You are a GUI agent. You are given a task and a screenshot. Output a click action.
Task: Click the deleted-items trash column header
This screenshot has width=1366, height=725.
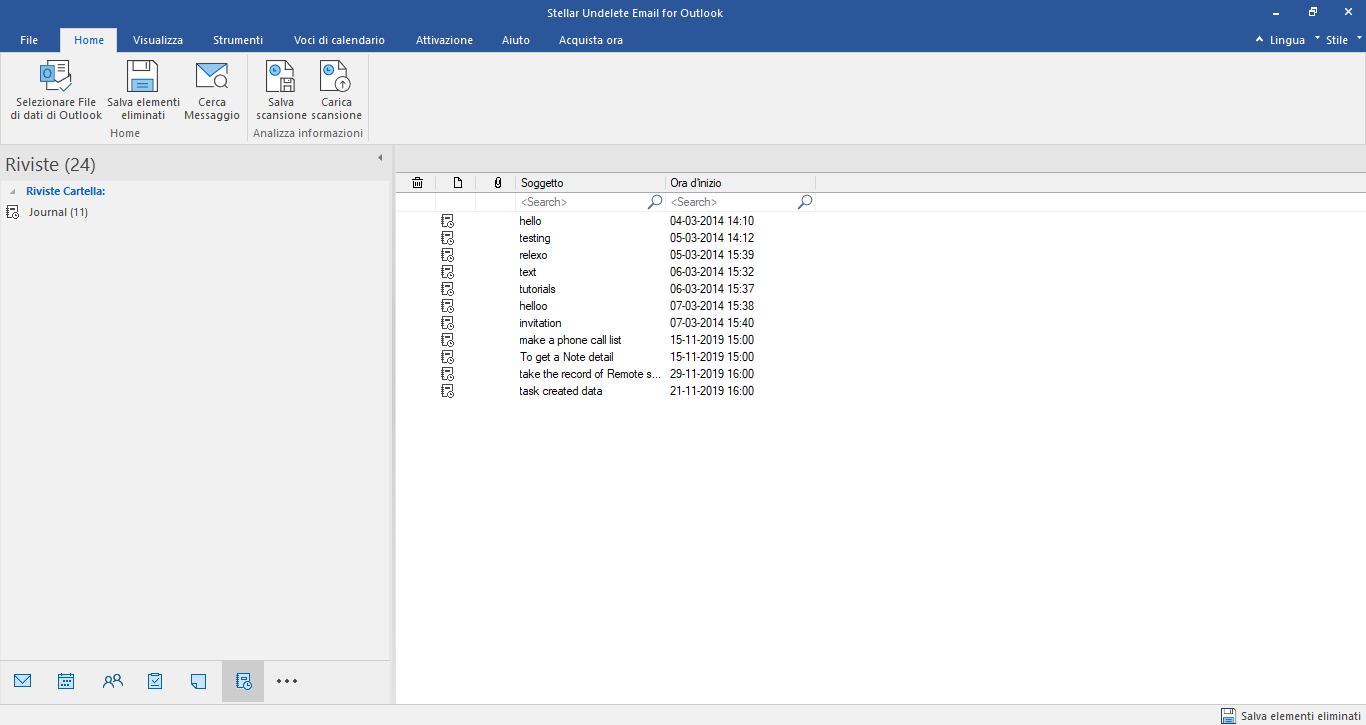pos(418,183)
